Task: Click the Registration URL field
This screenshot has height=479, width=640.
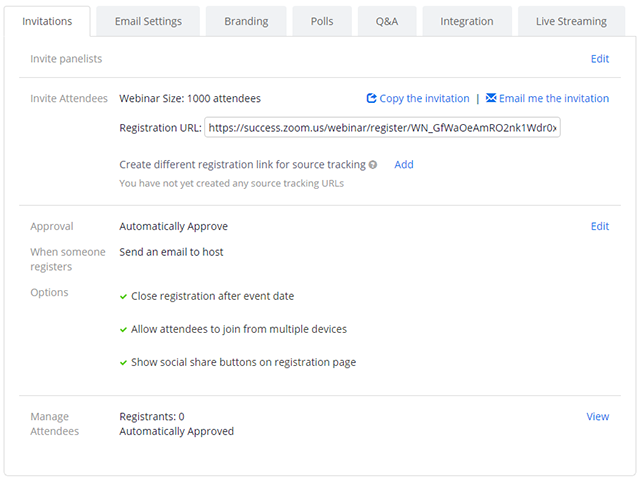Action: pyautogui.click(x=382, y=129)
